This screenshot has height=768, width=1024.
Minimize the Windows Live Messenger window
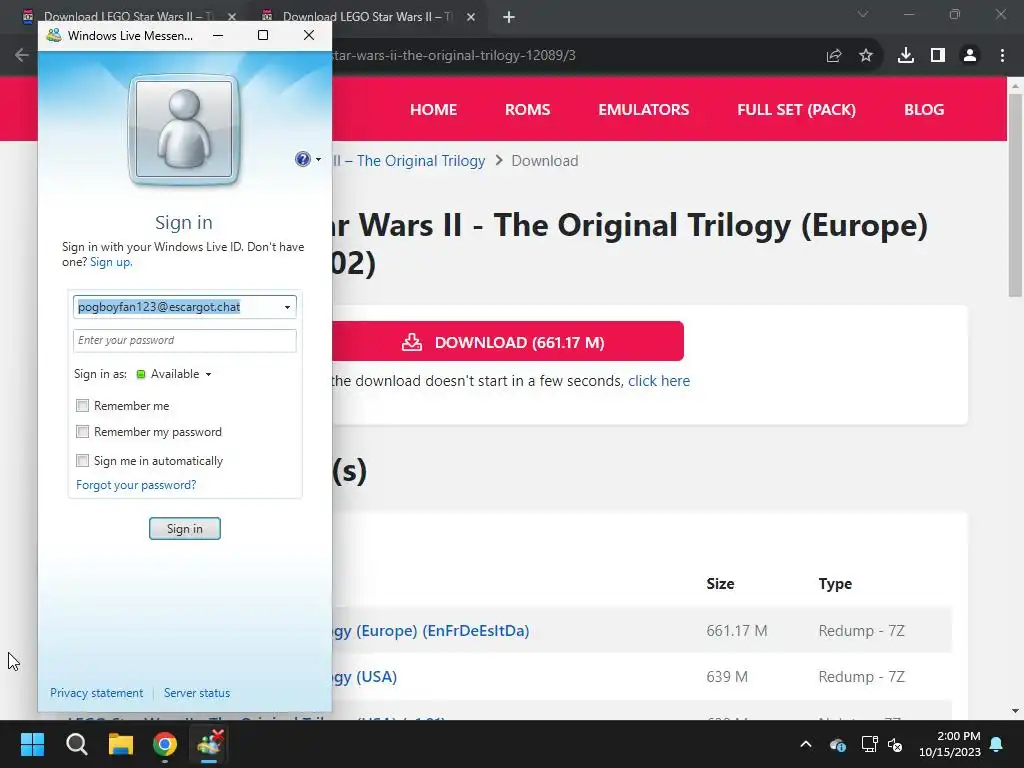[218, 35]
